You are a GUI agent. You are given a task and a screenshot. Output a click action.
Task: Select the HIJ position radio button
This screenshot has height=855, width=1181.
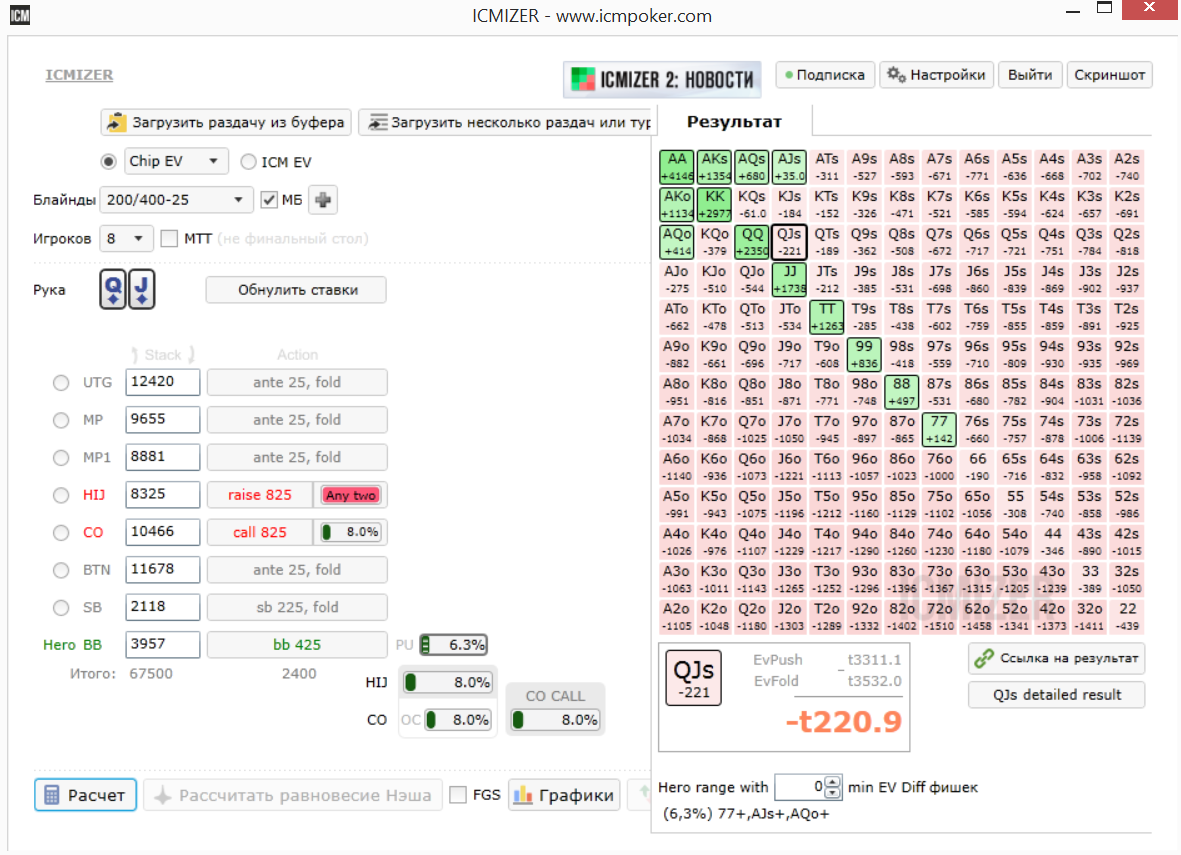(x=61, y=495)
